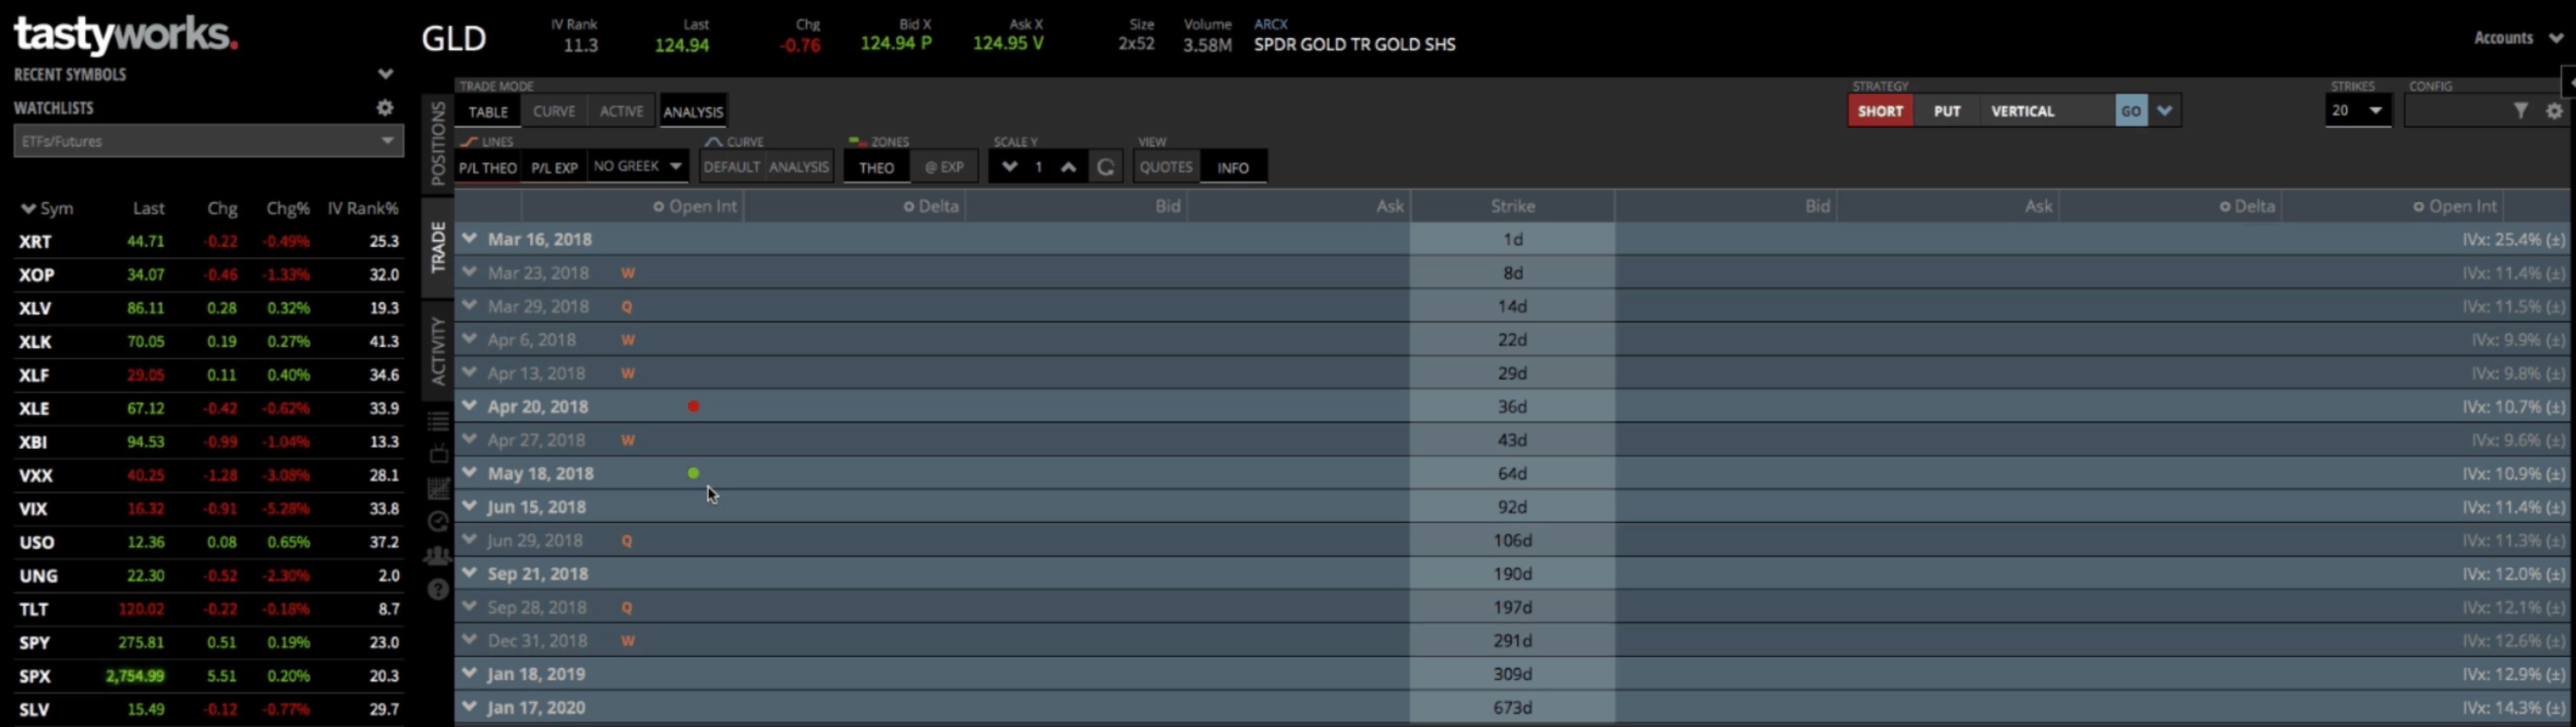
Task: Toggle SHORT strategy direction
Action: point(1880,111)
